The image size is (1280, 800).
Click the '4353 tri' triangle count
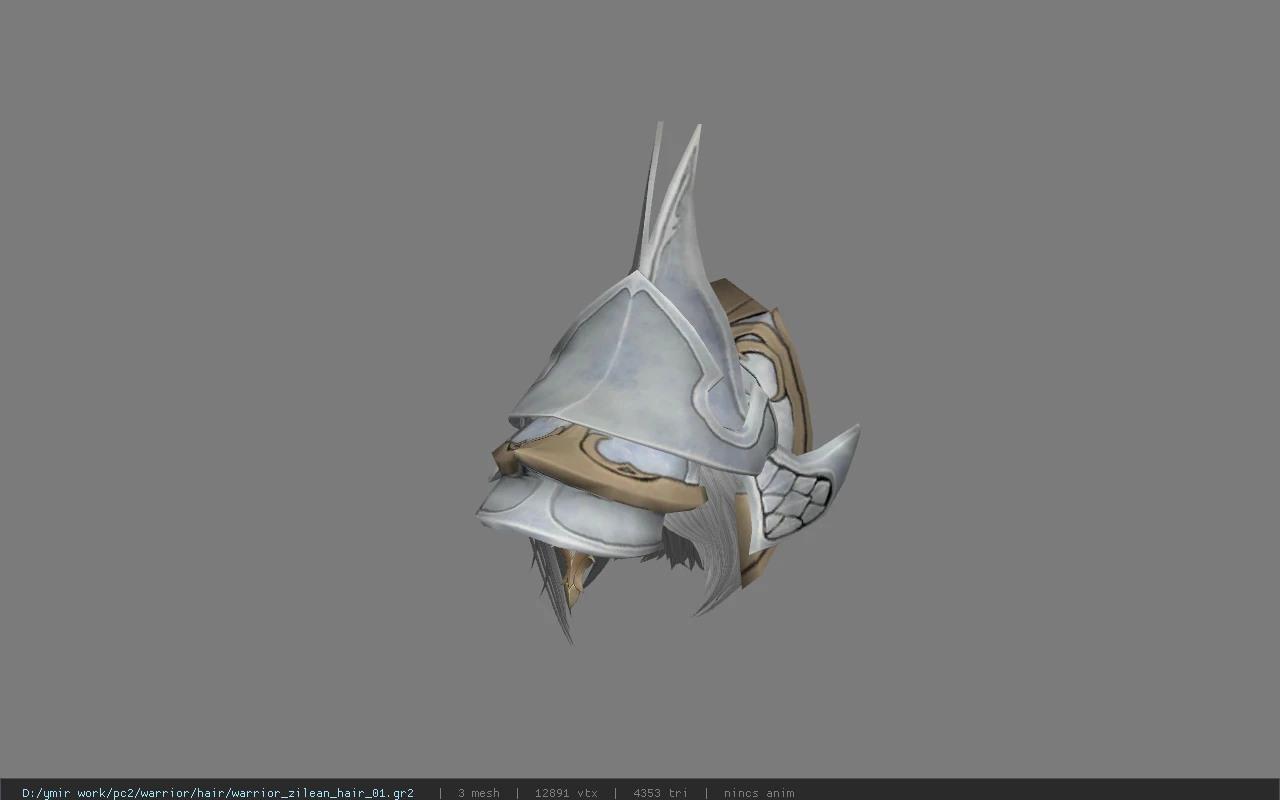[x=660, y=793]
